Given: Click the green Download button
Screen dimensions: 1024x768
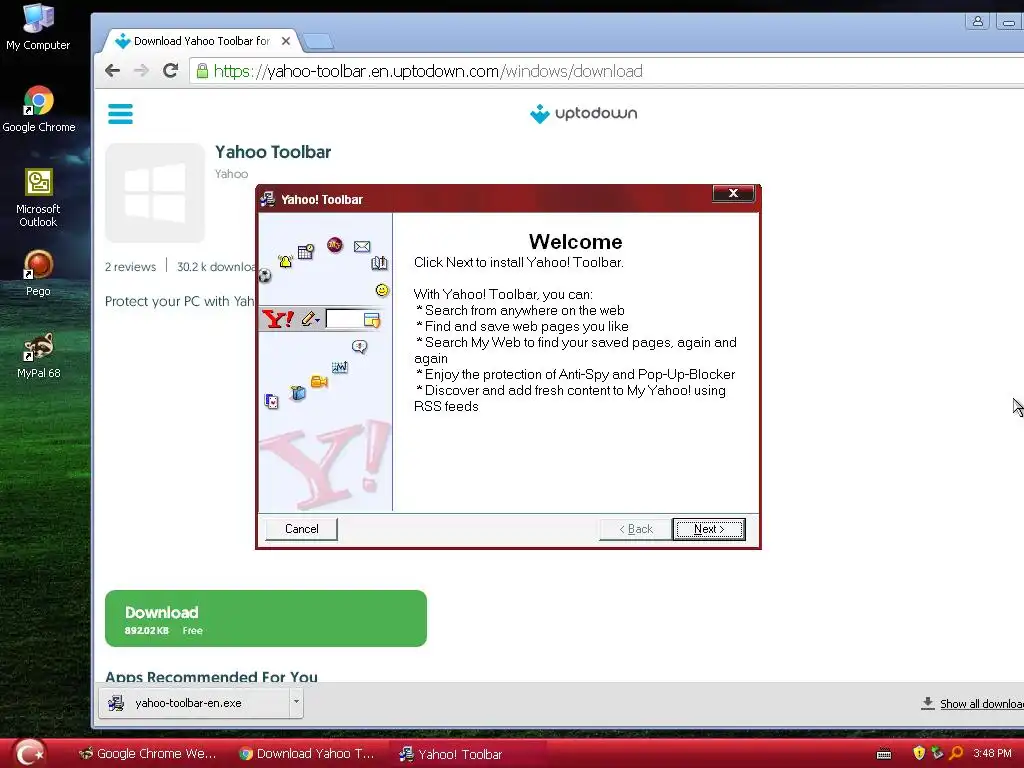Looking at the screenshot, I should tap(266, 618).
